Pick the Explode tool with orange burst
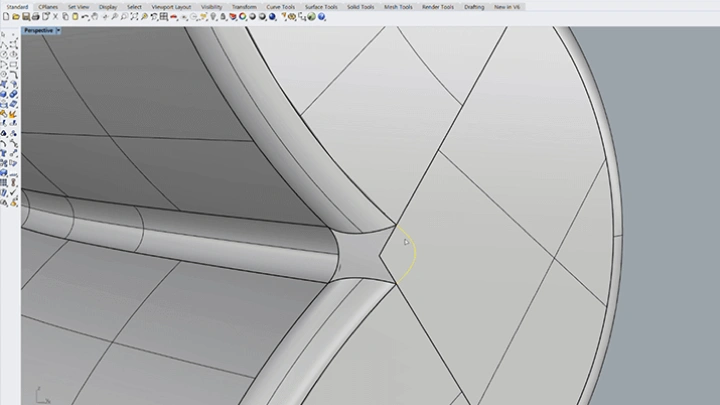Image resolution: width=720 pixels, height=405 pixels. (13, 113)
